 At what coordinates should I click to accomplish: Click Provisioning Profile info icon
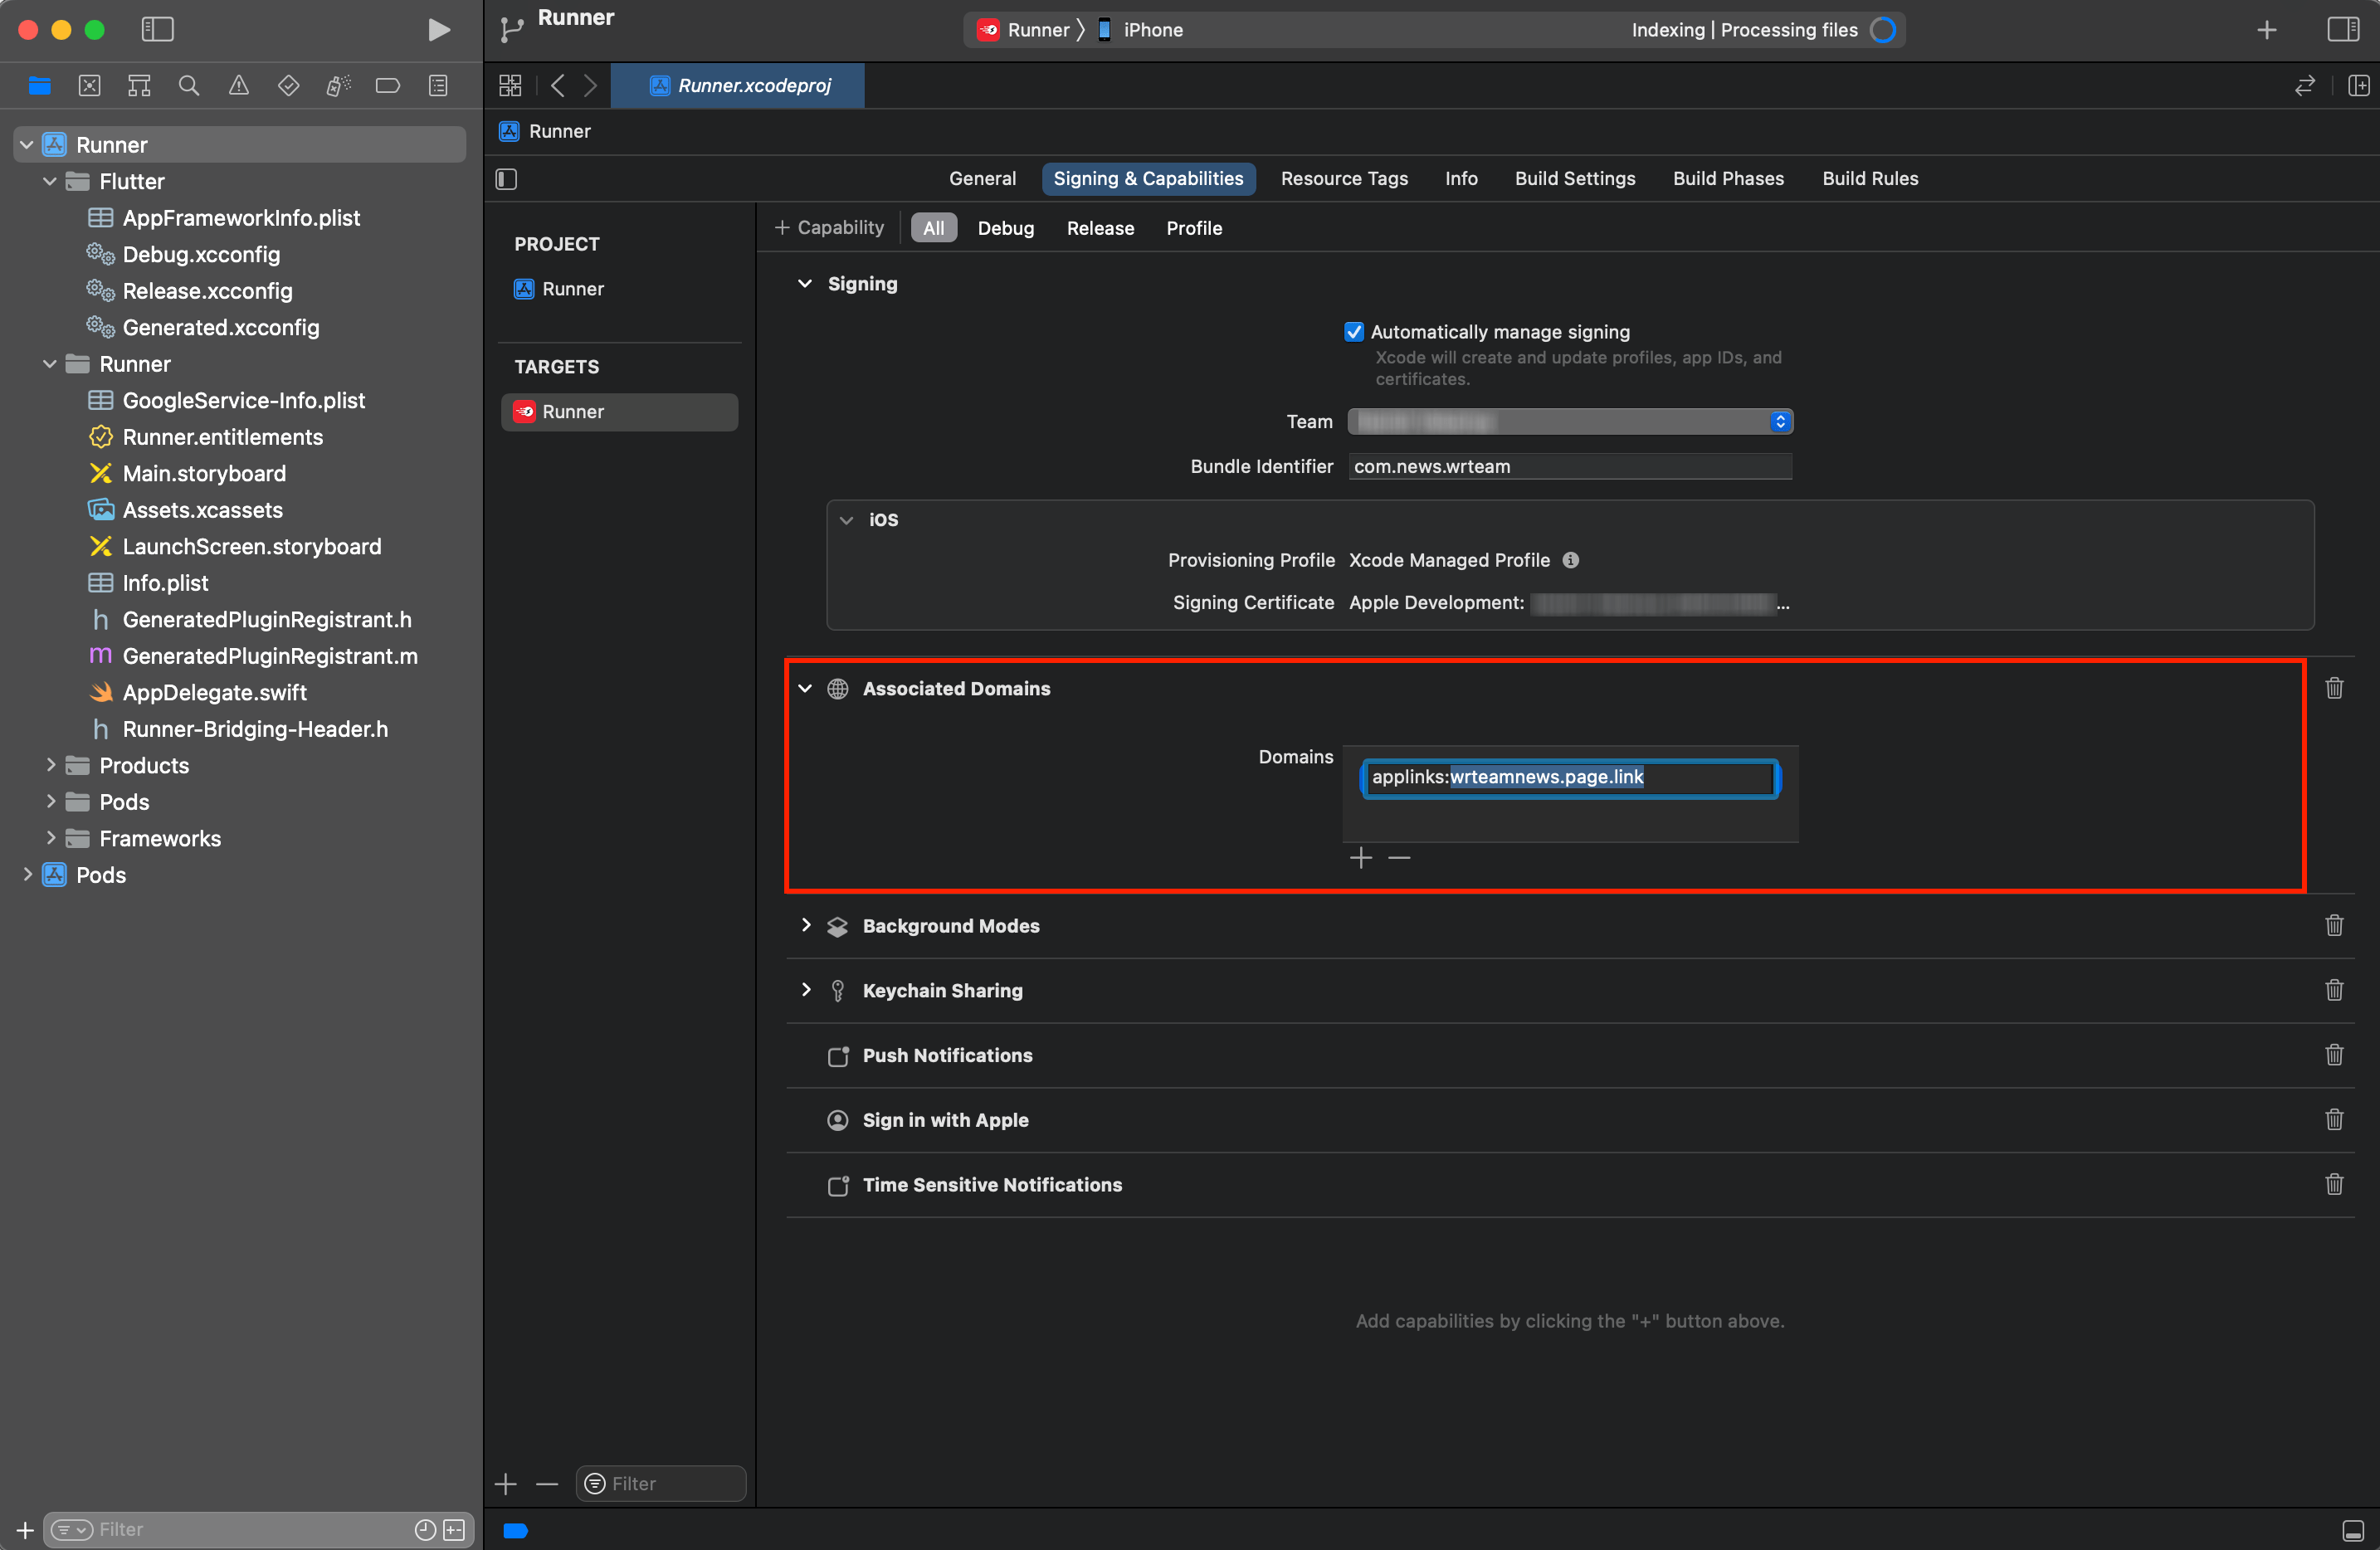[1571, 560]
